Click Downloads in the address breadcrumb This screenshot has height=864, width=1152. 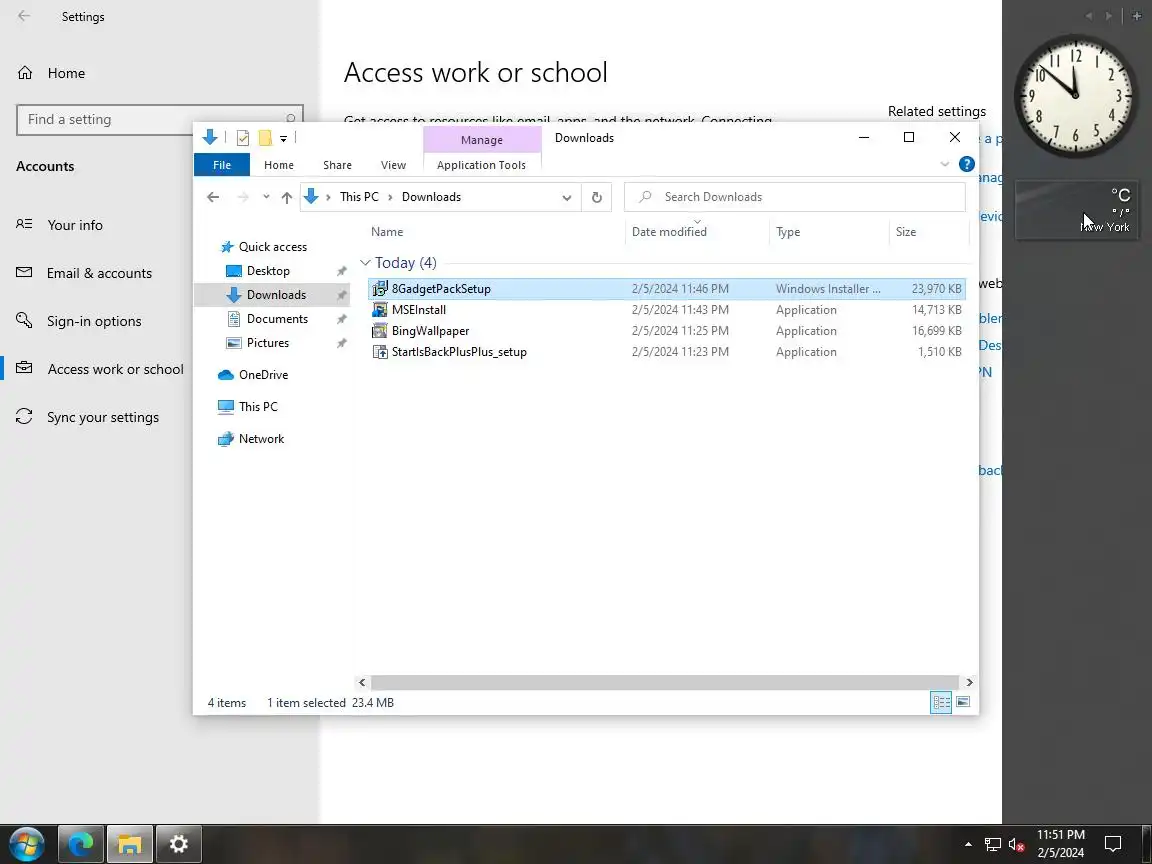tap(431, 197)
